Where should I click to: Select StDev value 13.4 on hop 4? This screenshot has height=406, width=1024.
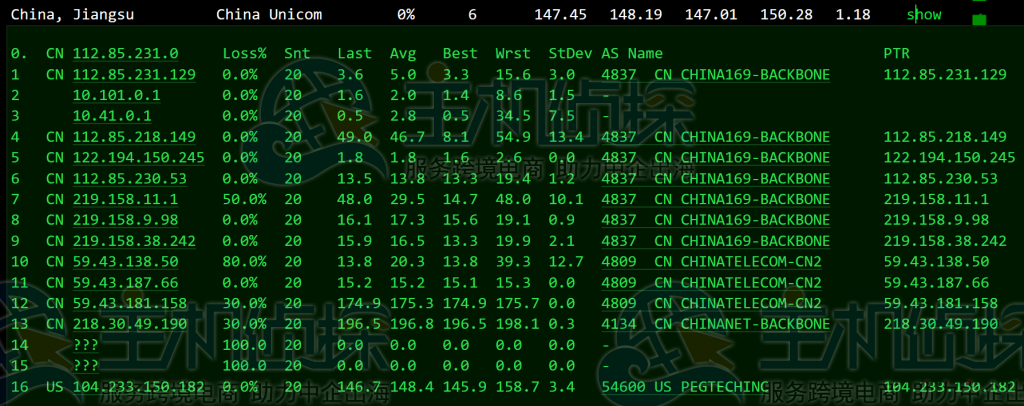point(566,137)
